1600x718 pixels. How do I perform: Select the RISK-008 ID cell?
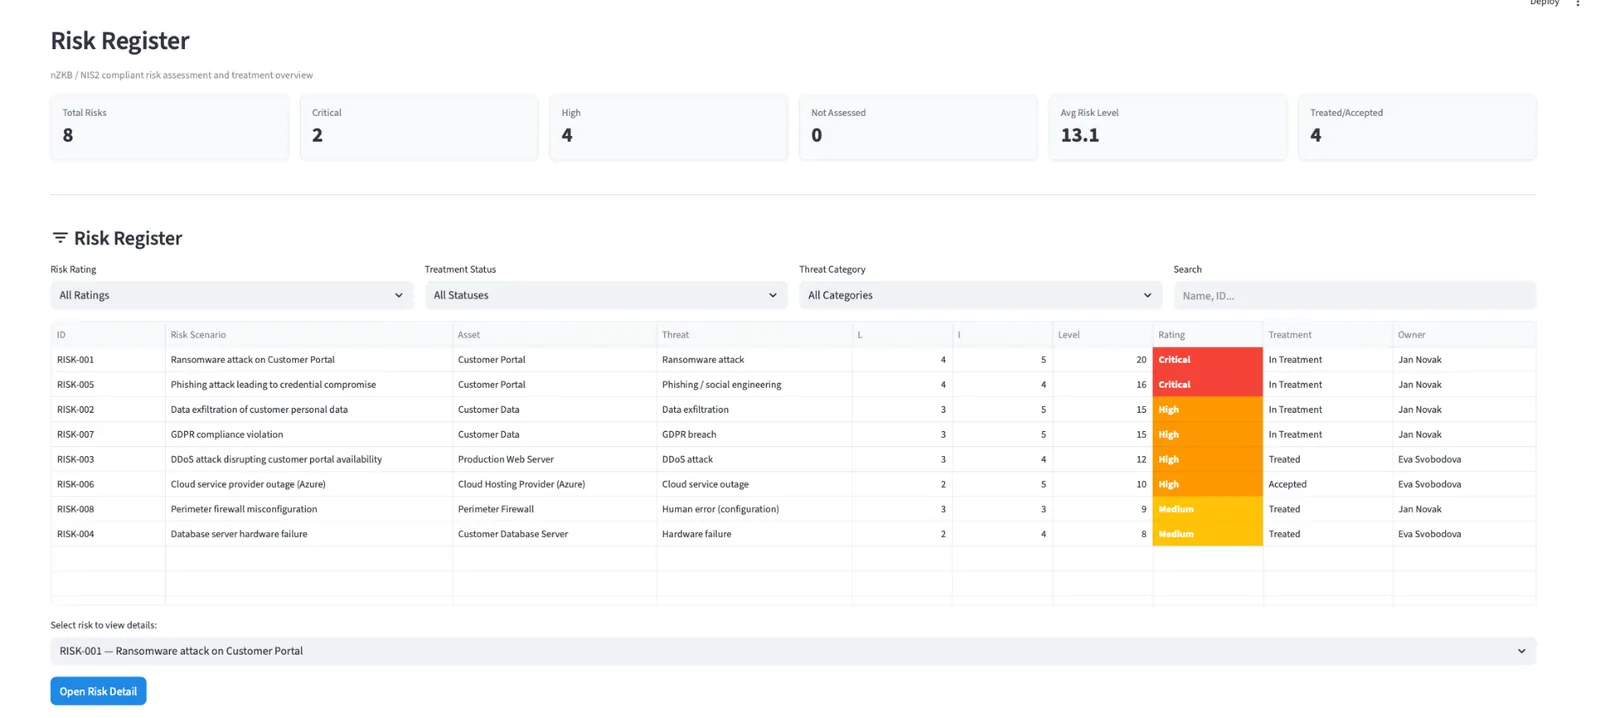108,510
